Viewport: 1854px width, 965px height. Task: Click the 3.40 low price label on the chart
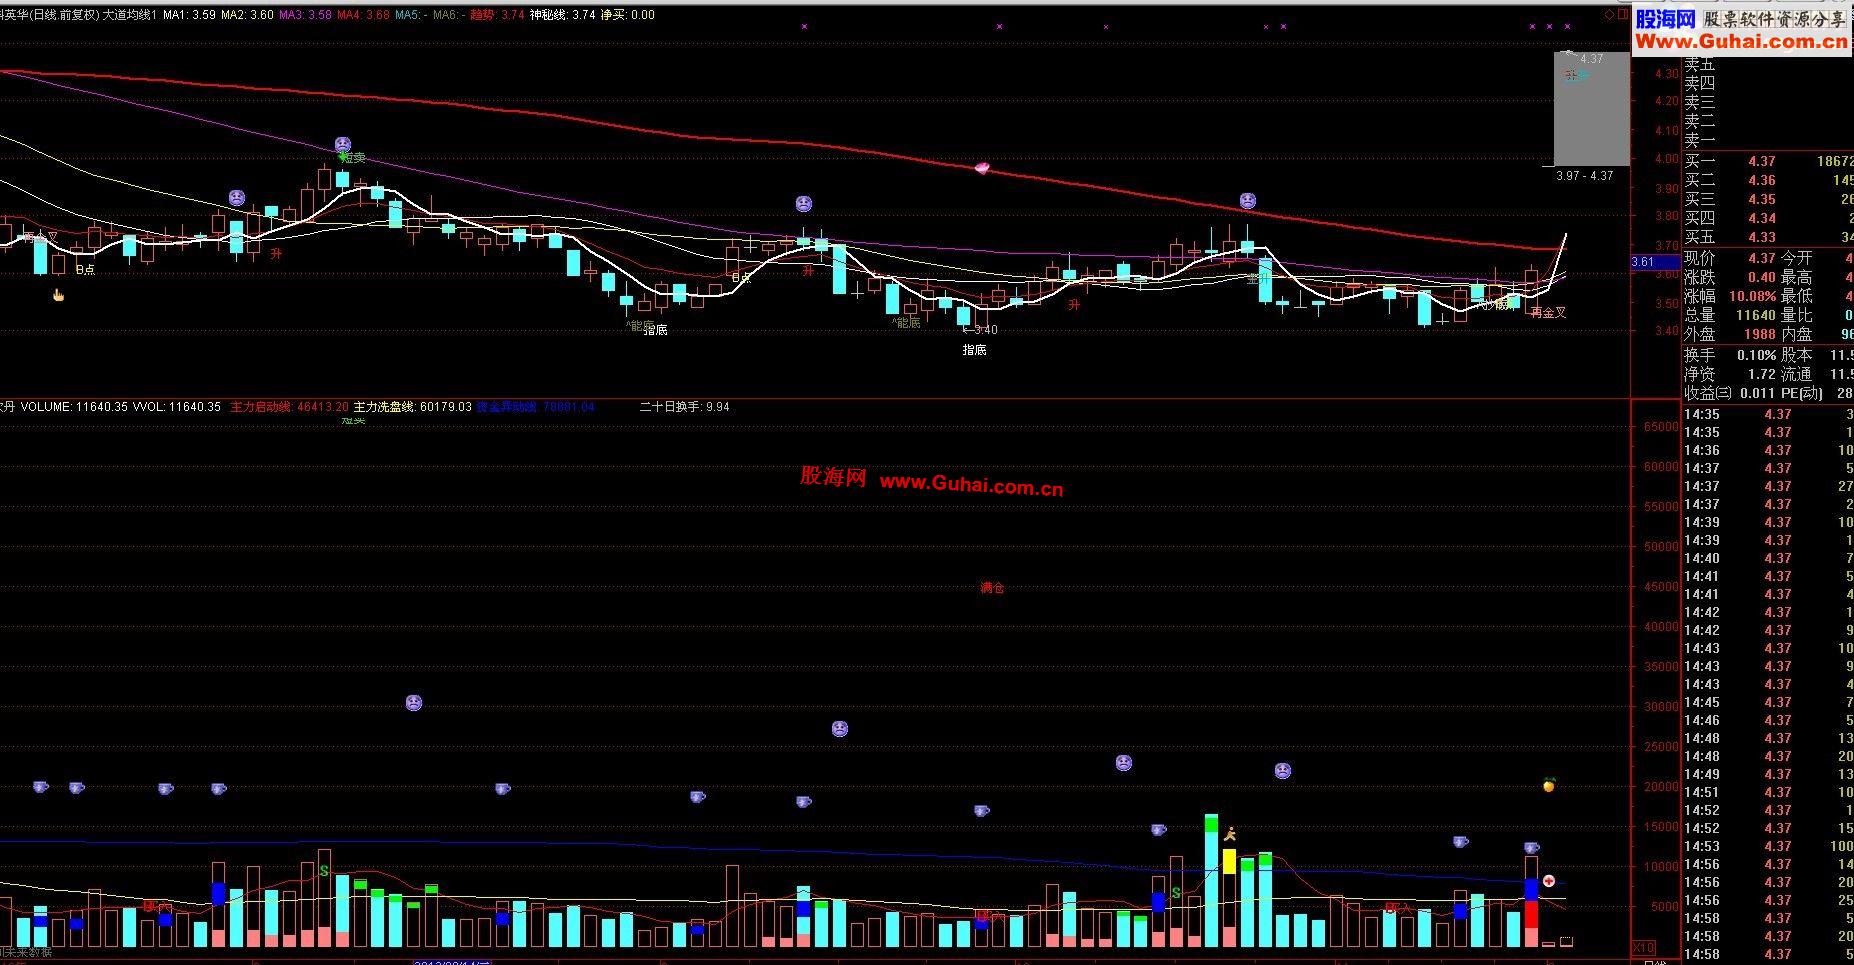[985, 330]
